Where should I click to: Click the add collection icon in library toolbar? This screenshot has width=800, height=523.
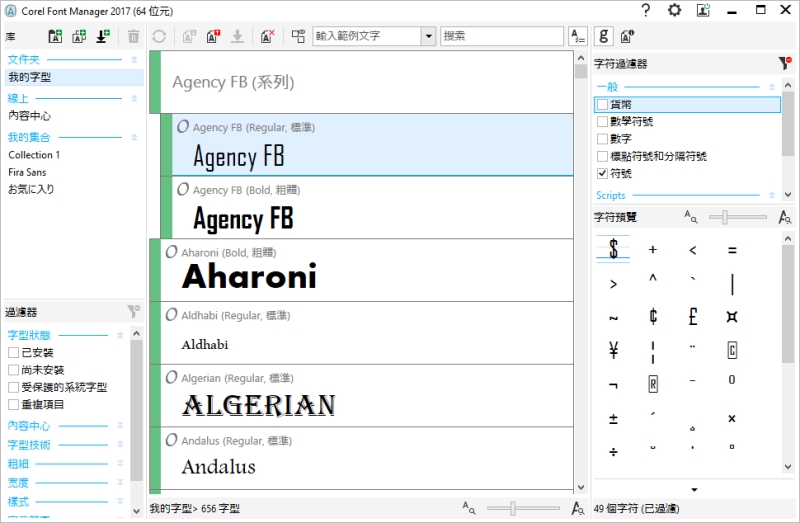pos(79,36)
